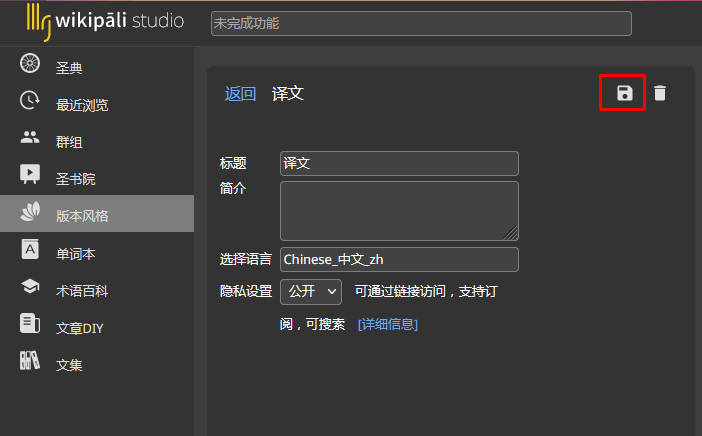702x436 pixels.
Task: Click the 简介 label text
Action: (233, 188)
